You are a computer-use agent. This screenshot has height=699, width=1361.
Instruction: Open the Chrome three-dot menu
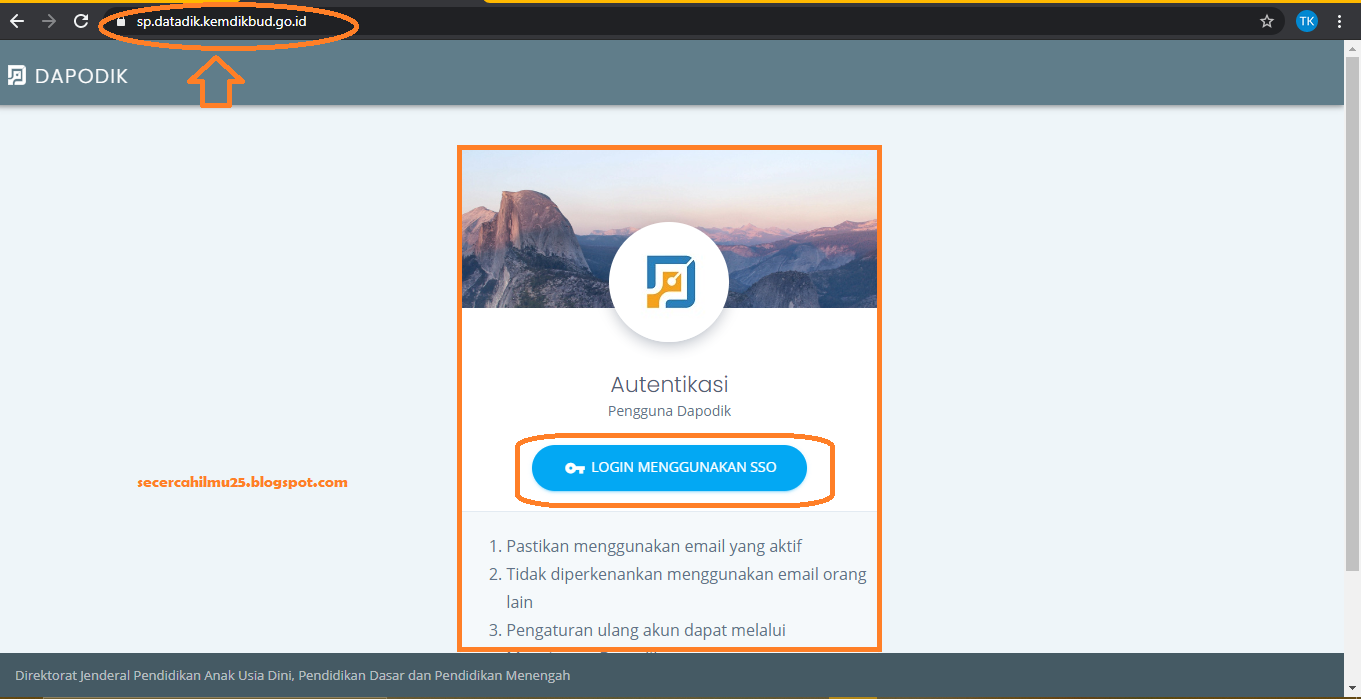point(1340,21)
